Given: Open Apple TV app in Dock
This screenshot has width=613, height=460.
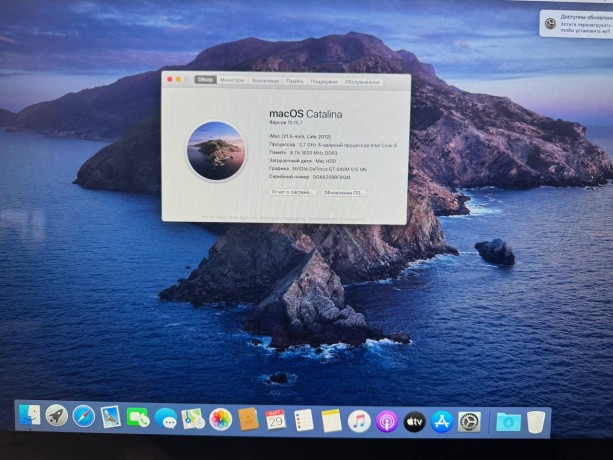Looking at the screenshot, I should [x=414, y=422].
